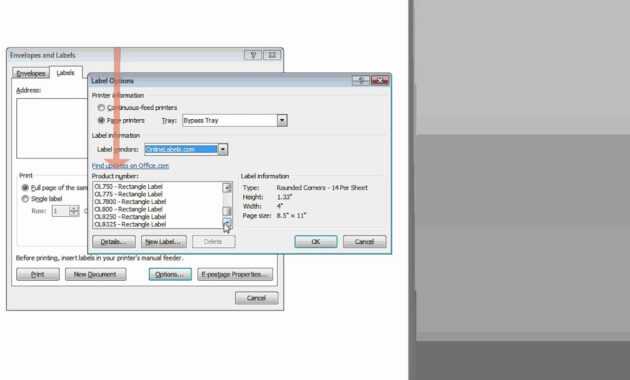The image size is (630, 380).
Task: Click the product list scrollbar thumb
Action: [227, 211]
